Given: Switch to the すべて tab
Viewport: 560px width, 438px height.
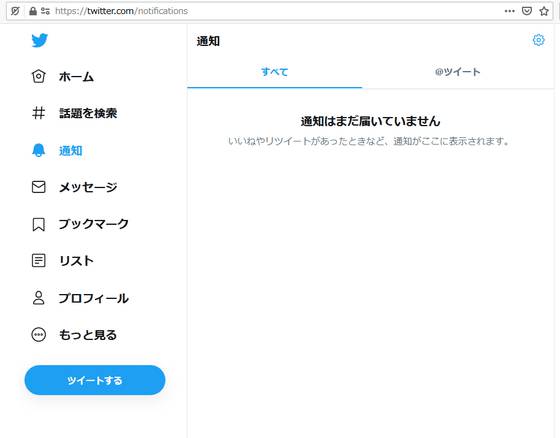Looking at the screenshot, I should 274,72.
